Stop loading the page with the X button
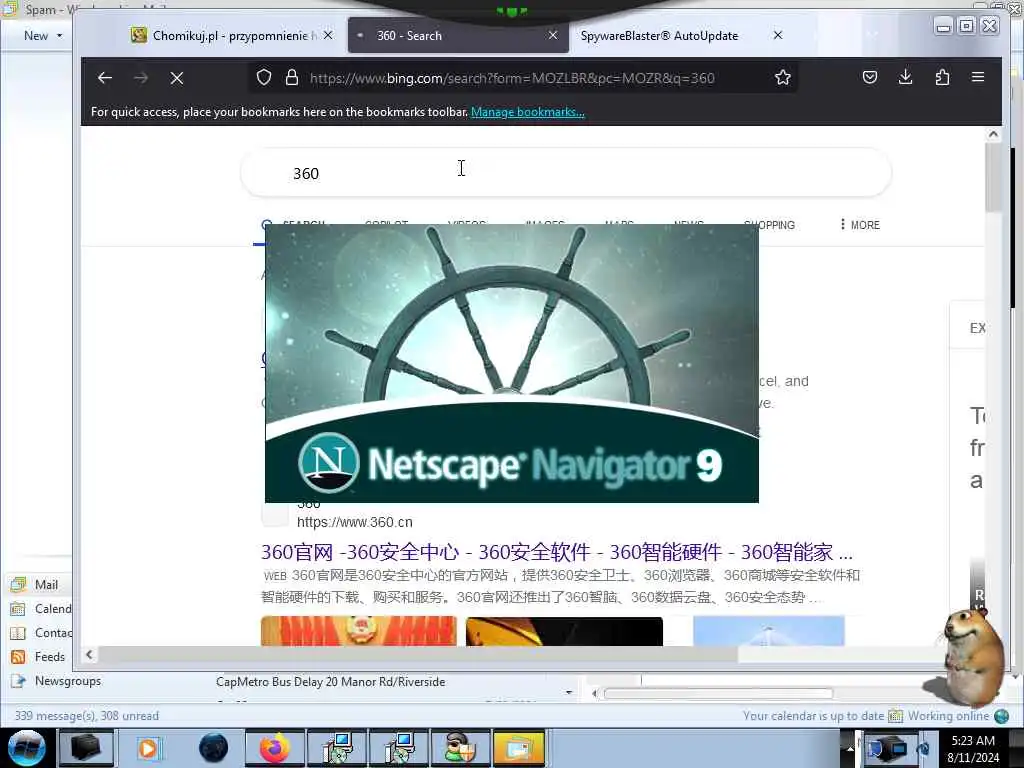 (176, 78)
